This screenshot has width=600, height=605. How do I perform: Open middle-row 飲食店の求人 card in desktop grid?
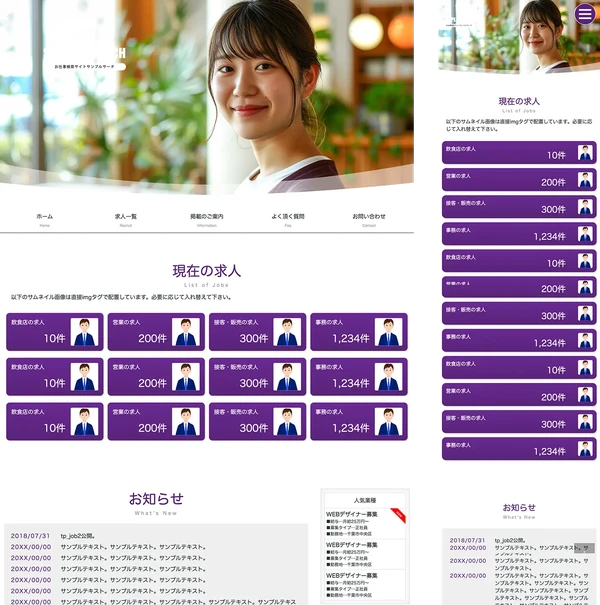click(55, 377)
